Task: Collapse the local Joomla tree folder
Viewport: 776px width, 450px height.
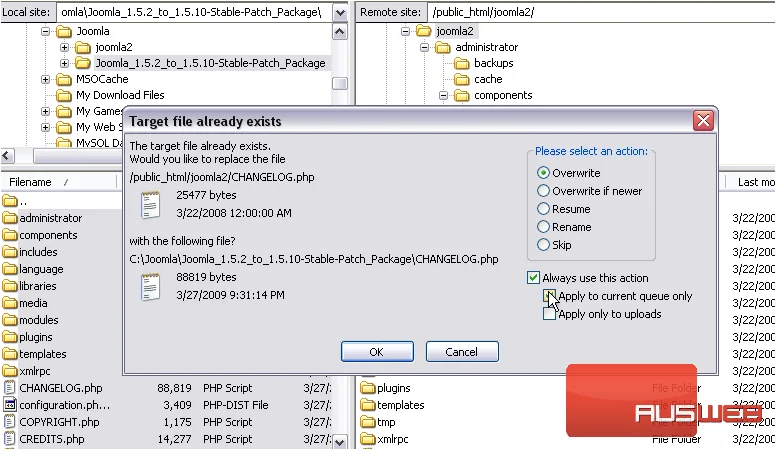Action: point(46,31)
